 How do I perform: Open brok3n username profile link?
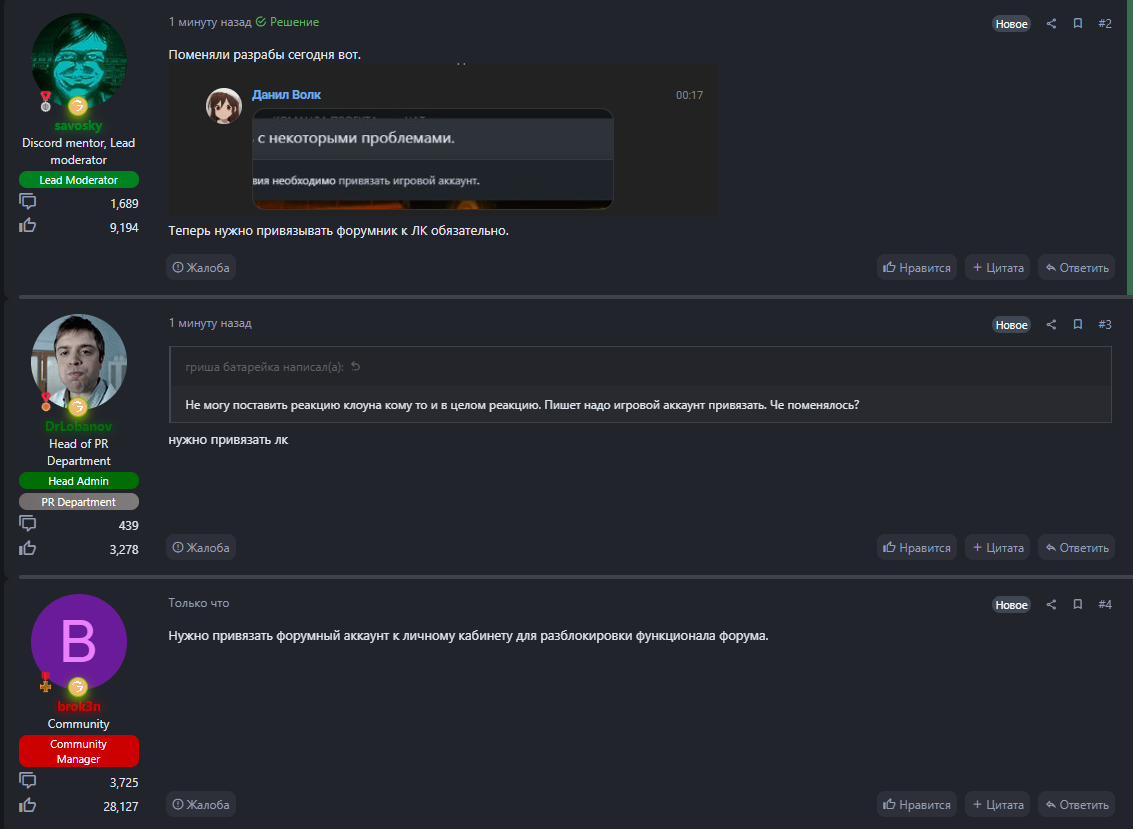(79, 707)
